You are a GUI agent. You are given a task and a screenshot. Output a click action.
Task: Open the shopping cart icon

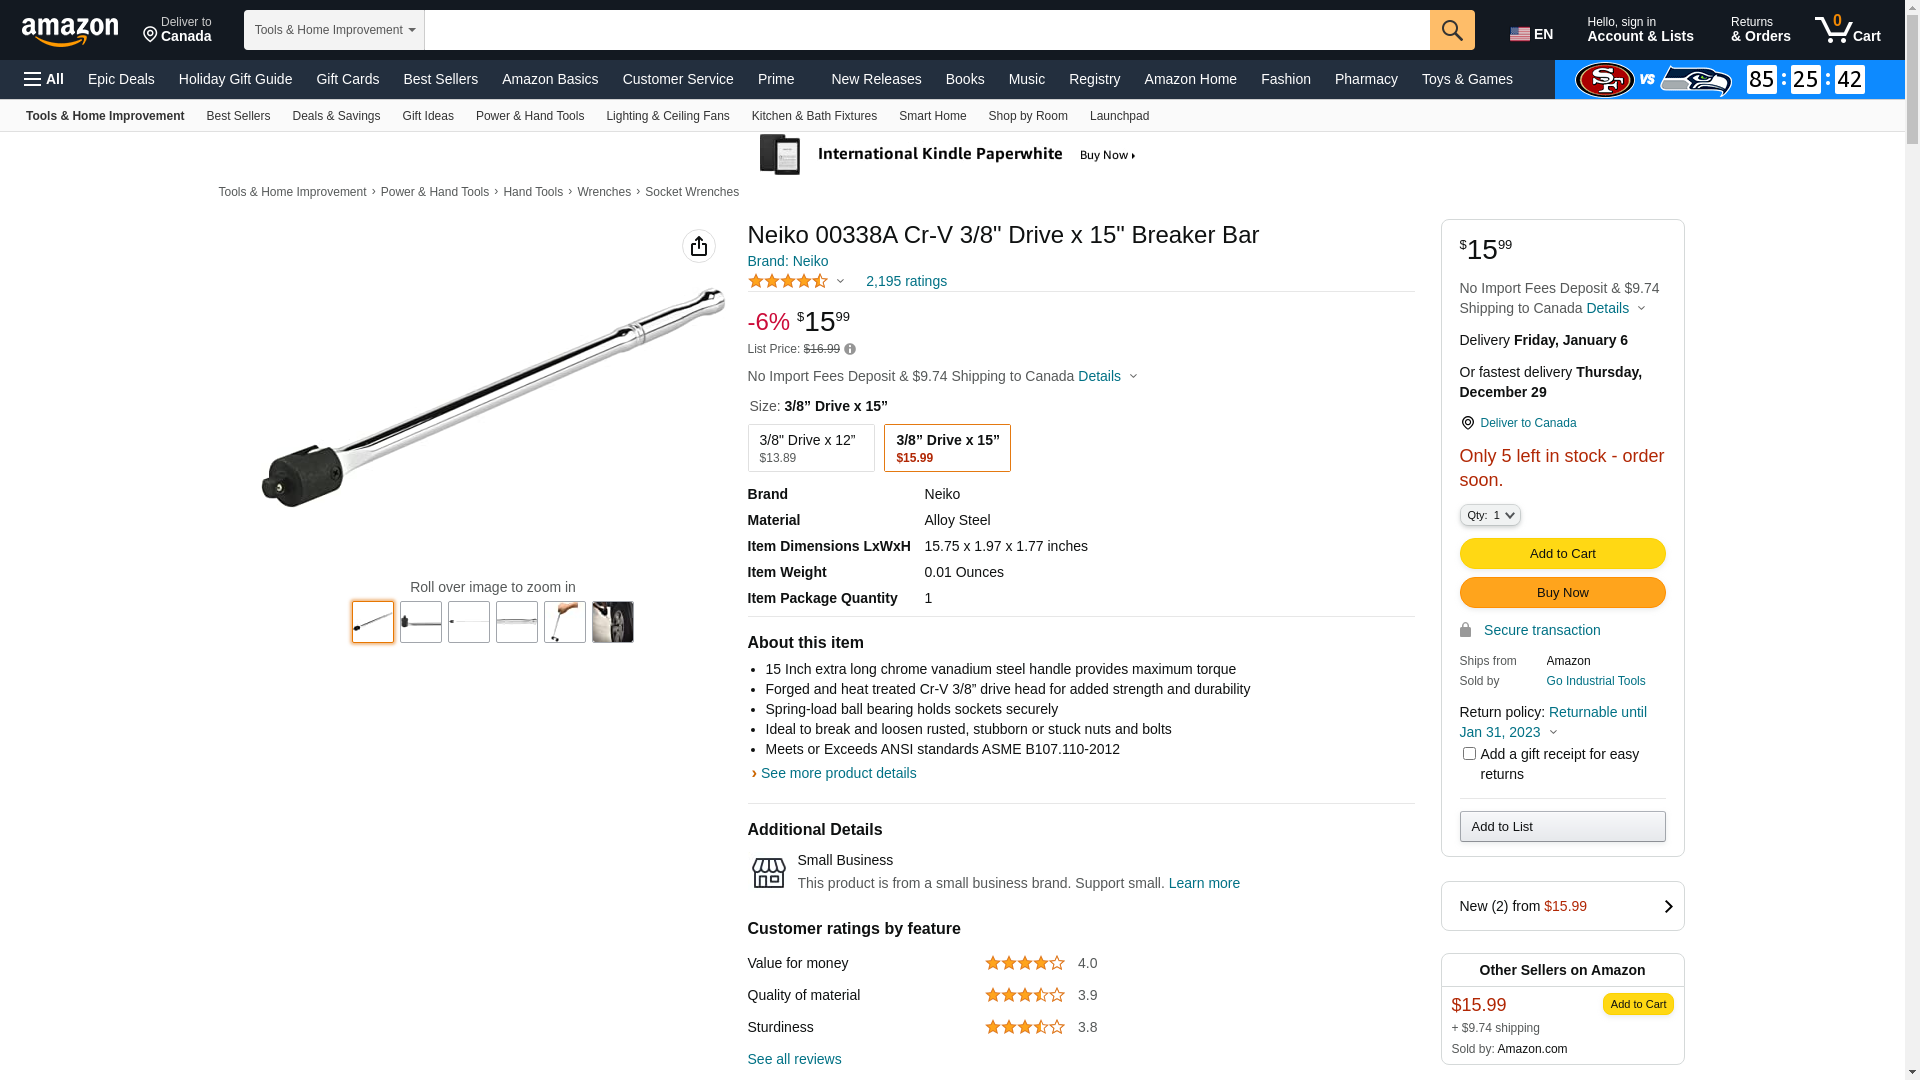(x=1847, y=30)
